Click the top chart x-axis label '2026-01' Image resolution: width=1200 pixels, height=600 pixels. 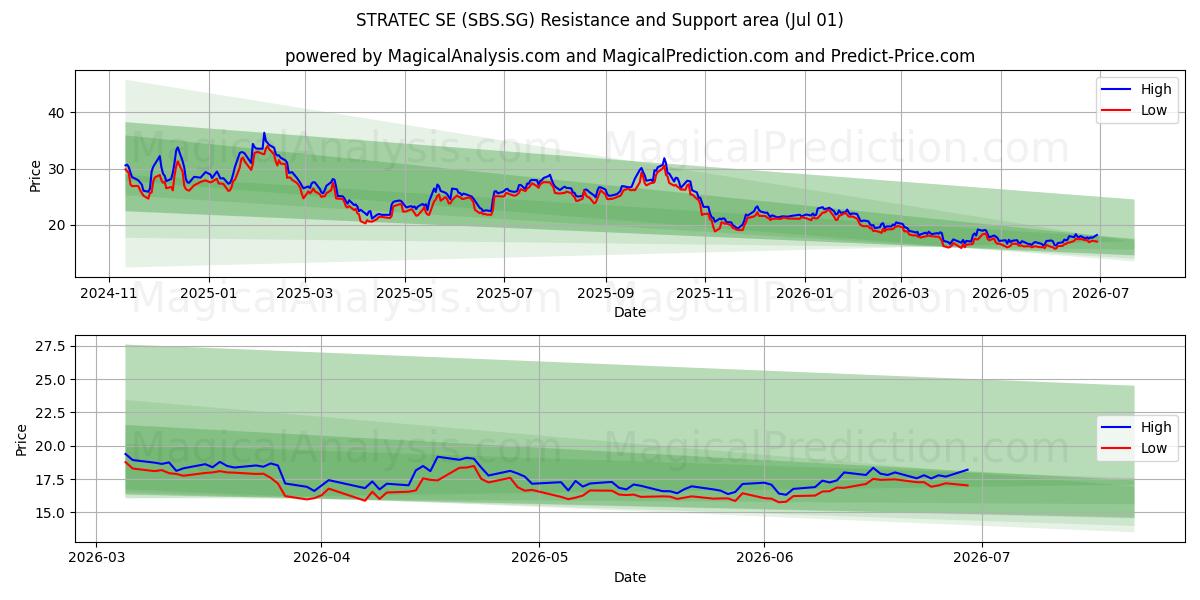click(x=803, y=293)
